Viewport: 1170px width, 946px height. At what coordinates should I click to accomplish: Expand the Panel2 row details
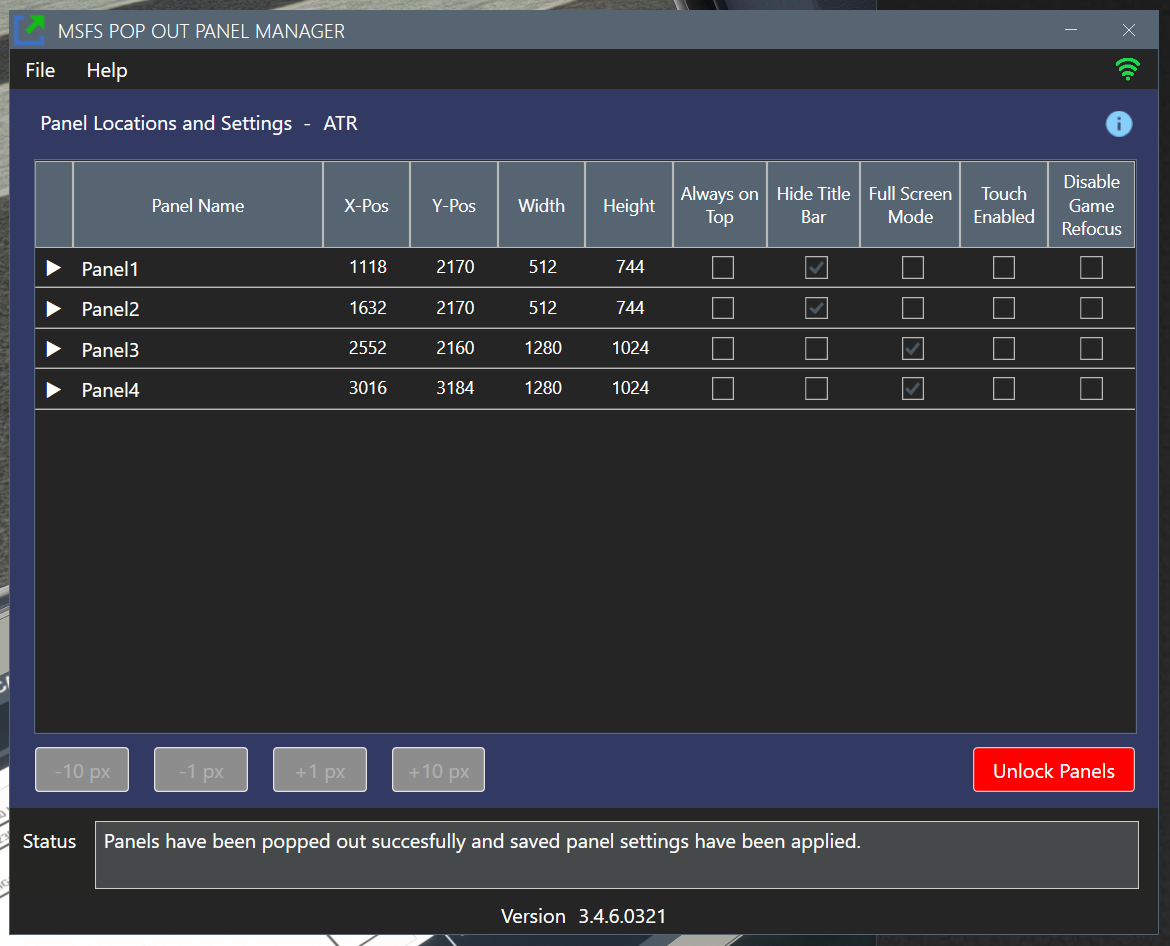pyautogui.click(x=54, y=309)
